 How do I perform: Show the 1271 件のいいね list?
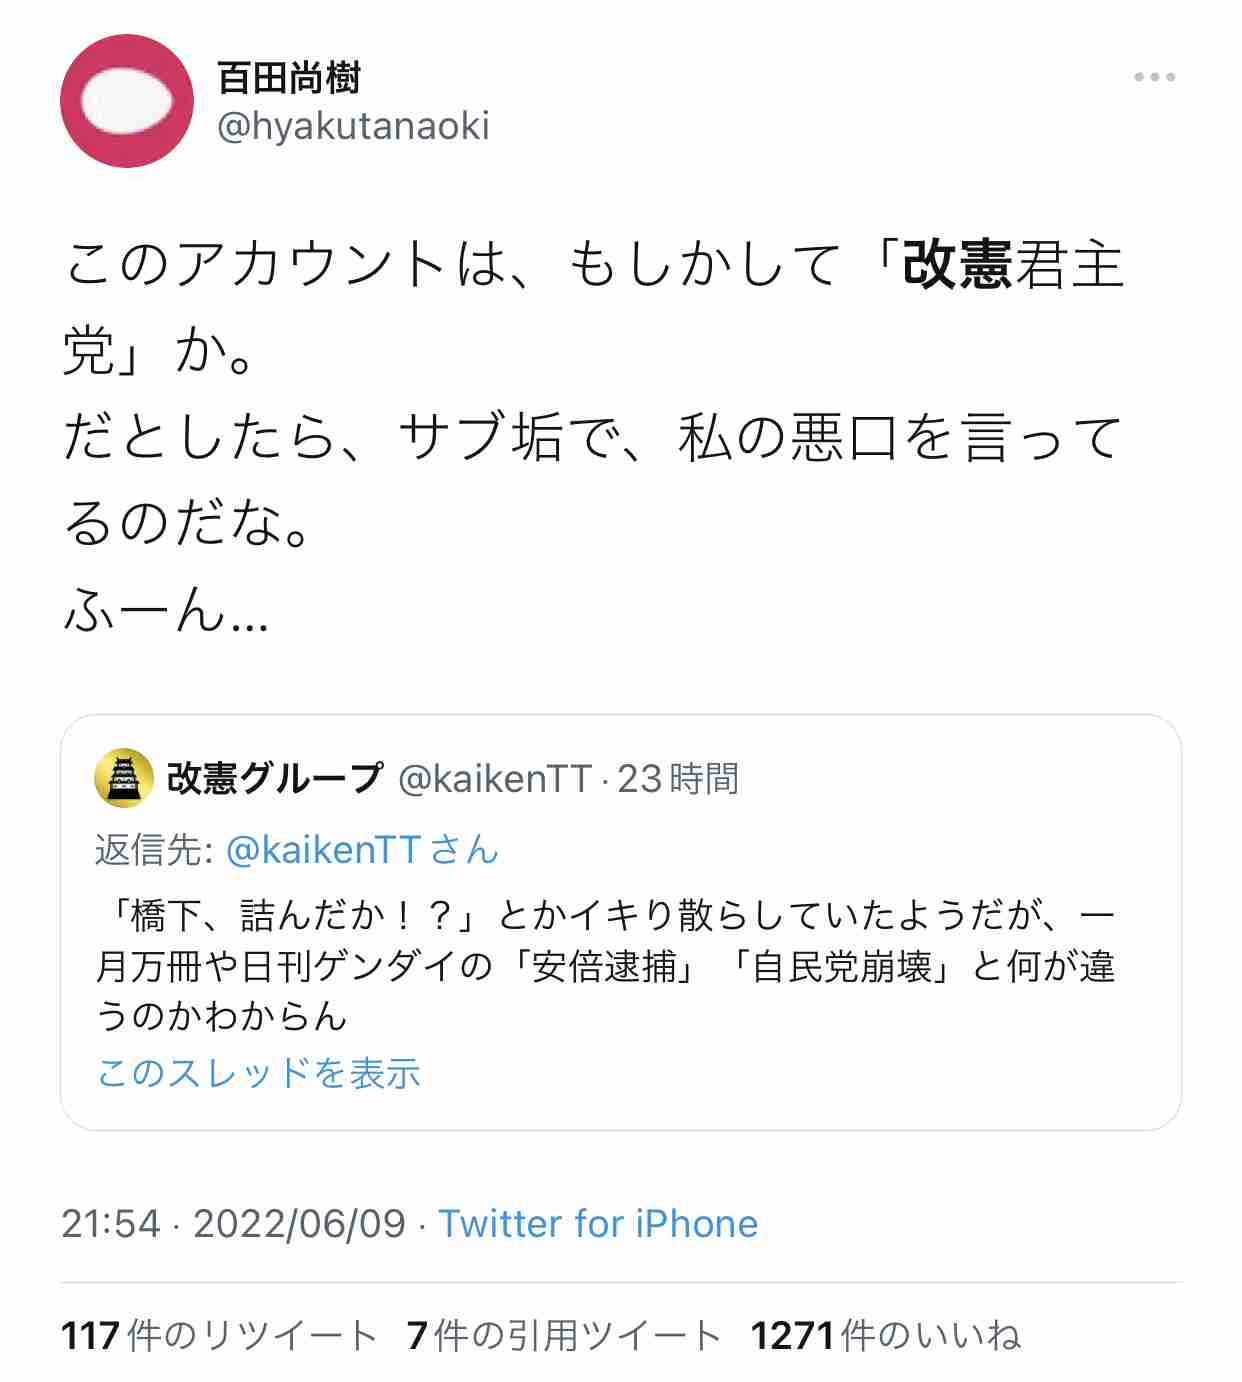[x=885, y=1333]
